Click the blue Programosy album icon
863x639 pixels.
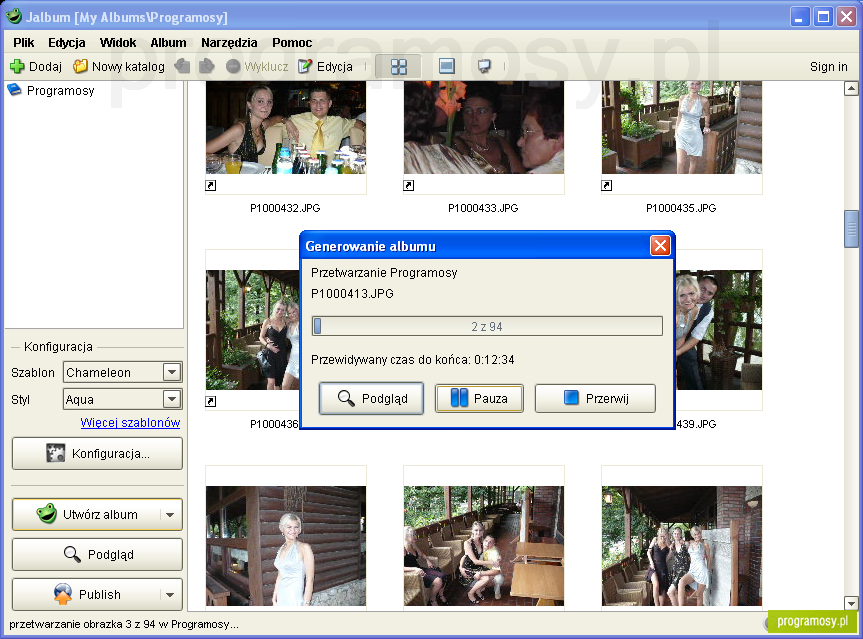[14, 90]
